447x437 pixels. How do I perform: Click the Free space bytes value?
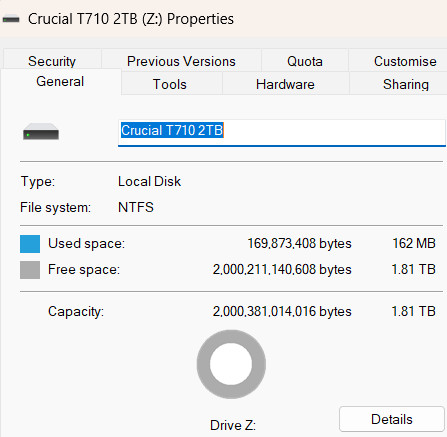(282, 269)
